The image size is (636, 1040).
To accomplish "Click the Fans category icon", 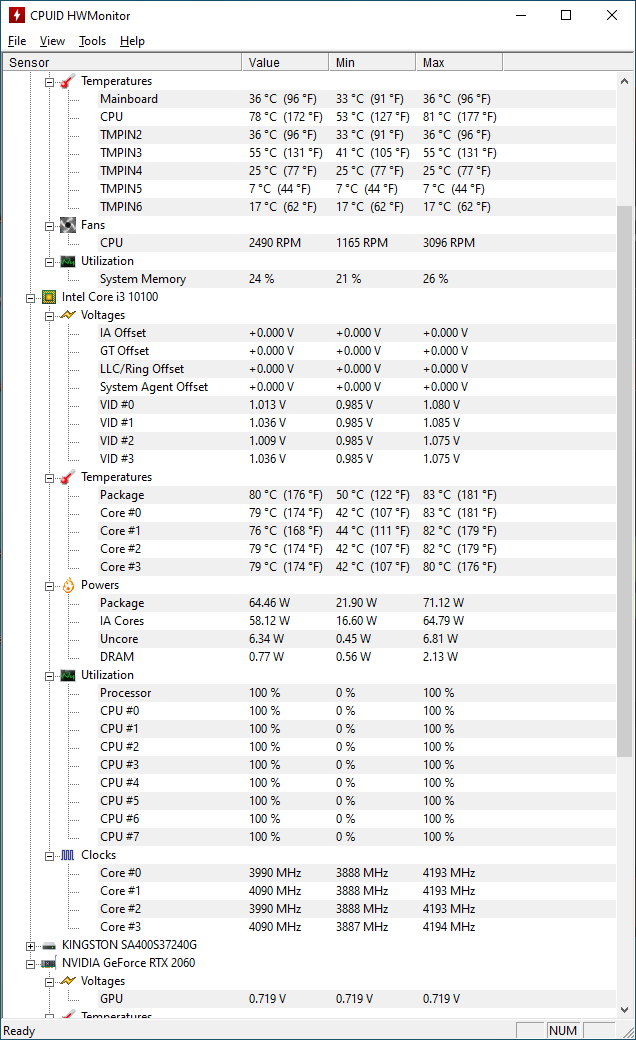I will 68,225.
